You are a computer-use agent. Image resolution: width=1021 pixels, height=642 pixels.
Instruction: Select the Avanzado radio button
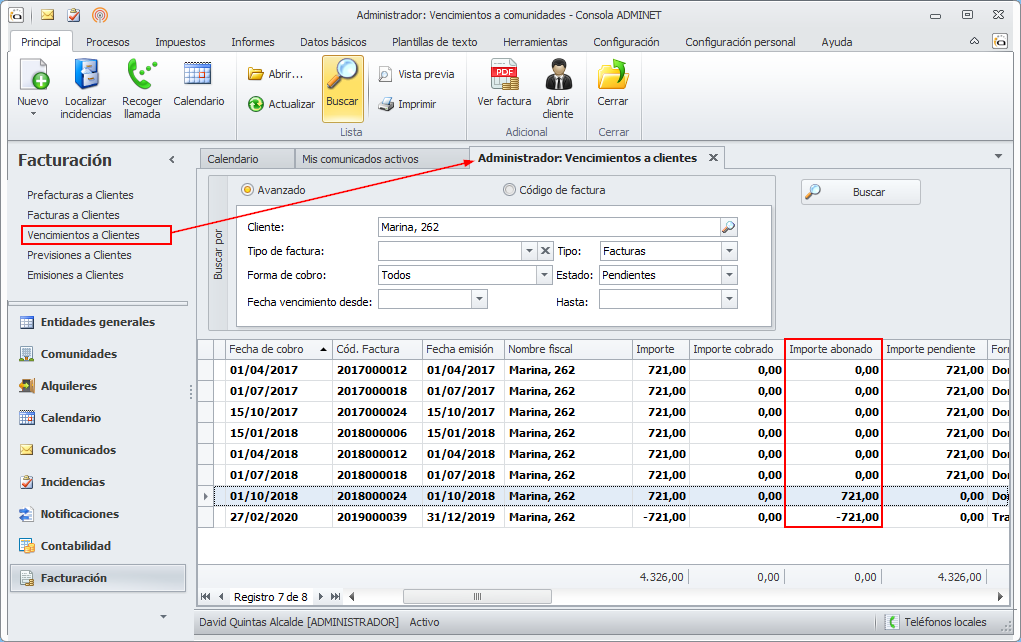247,190
